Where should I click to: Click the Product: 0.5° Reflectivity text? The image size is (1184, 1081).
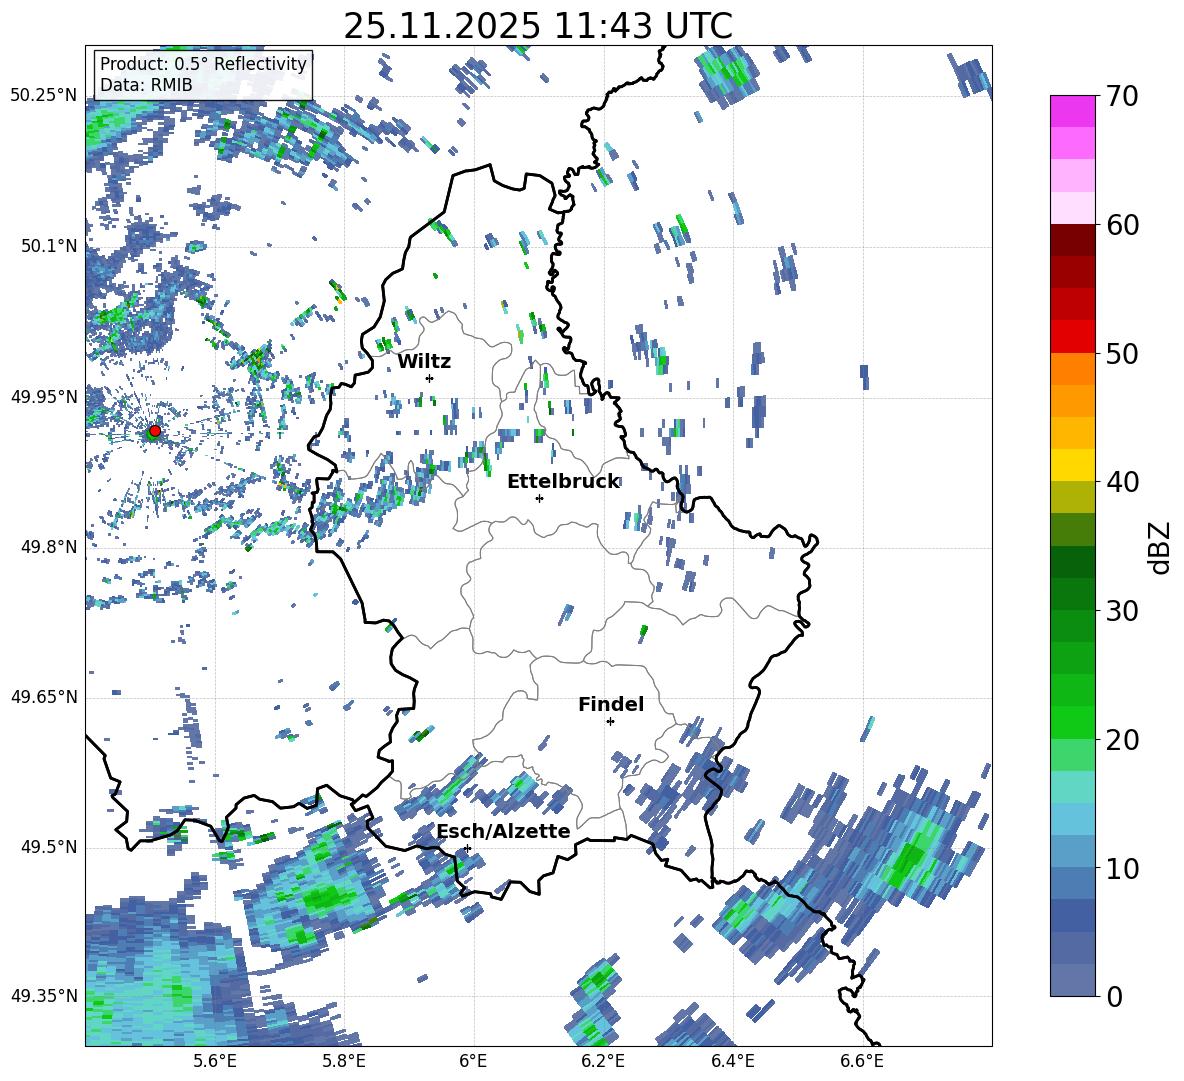click(203, 64)
